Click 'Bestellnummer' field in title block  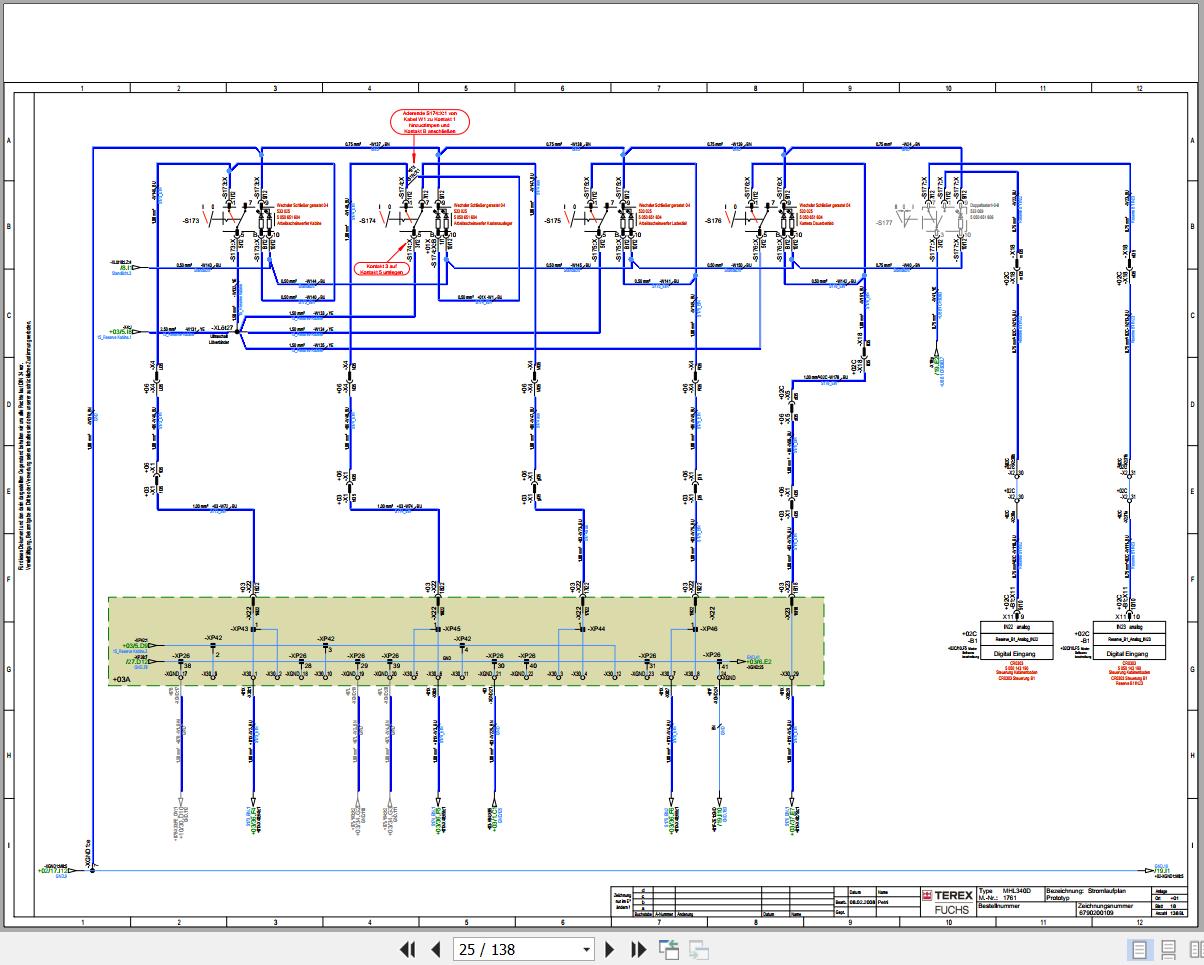click(x=1000, y=904)
